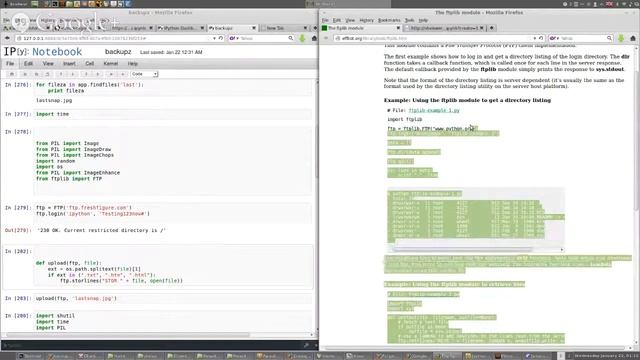The height and width of the screenshot is (360, 640).
Task: Paste cell icon in notebook toolbar
Action: 47,74
